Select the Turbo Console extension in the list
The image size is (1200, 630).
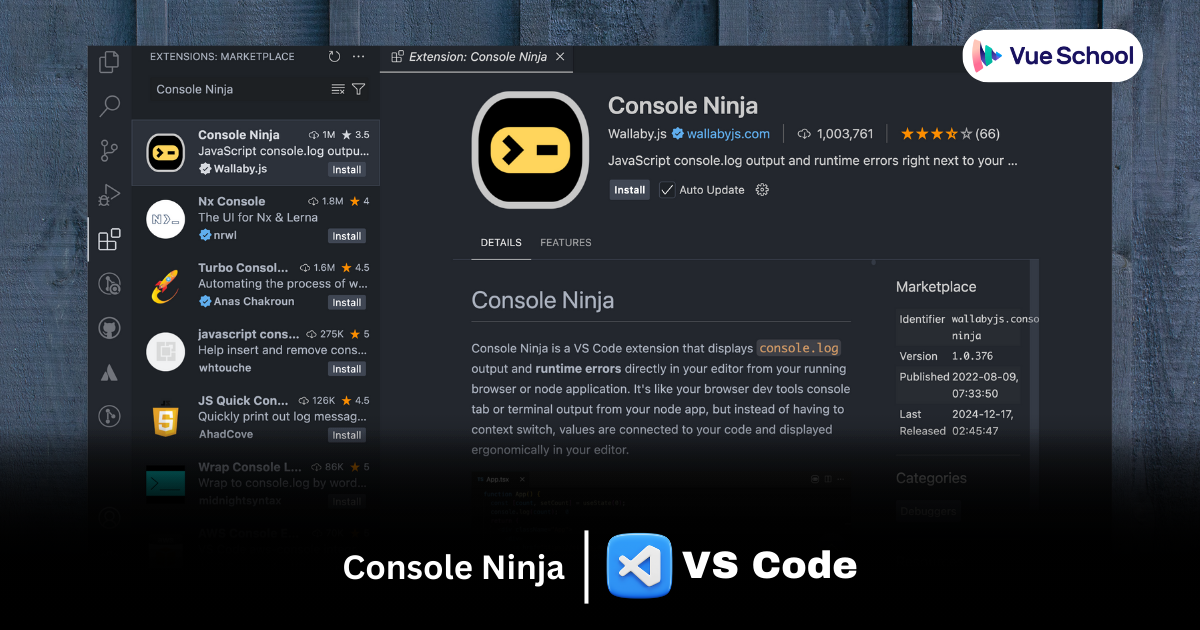point(255,285)
